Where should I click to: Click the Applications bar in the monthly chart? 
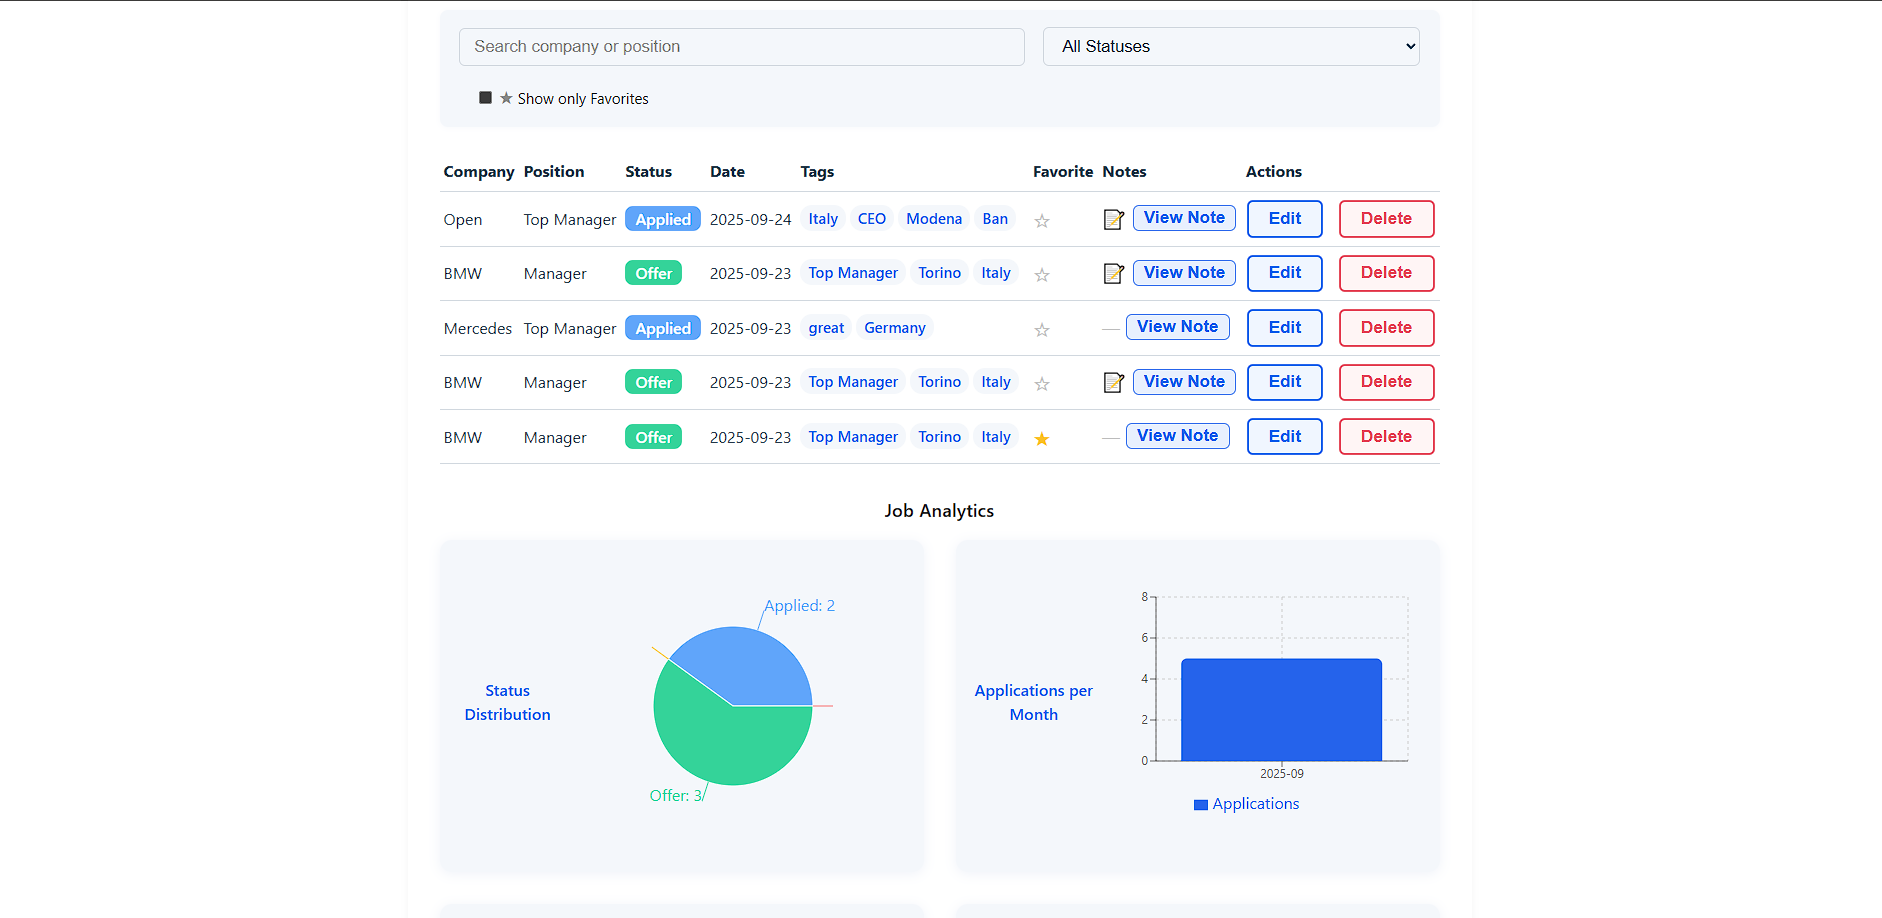(x=1281, y=708)
